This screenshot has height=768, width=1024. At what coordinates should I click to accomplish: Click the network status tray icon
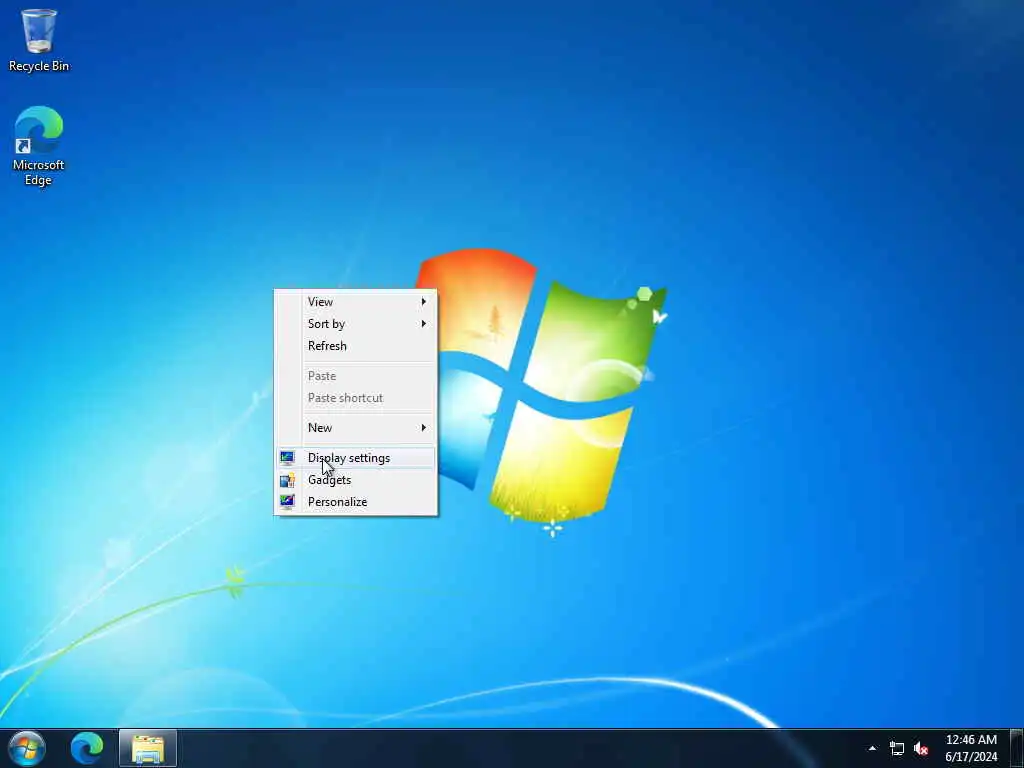click(x=897, y=748)
